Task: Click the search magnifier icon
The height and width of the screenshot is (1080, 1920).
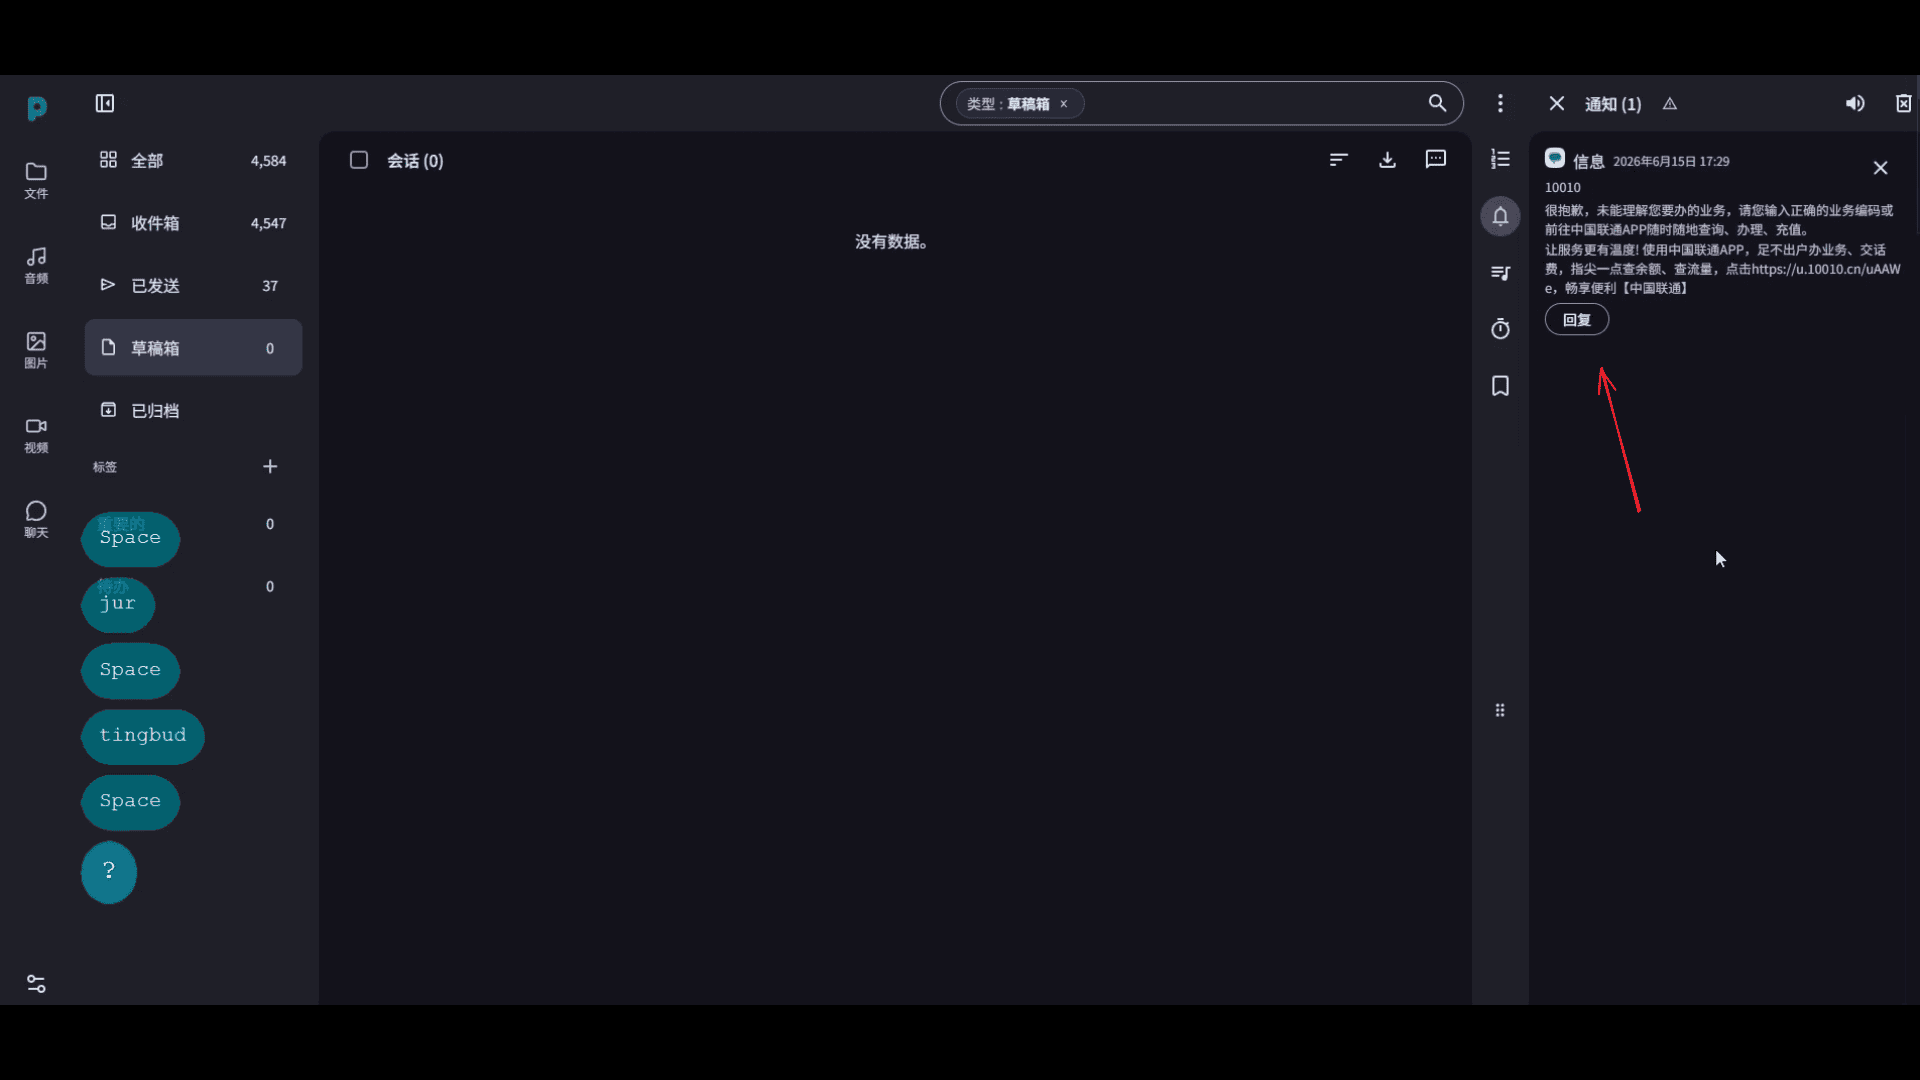Action: pyautogui.click(x=1437, y=103)
